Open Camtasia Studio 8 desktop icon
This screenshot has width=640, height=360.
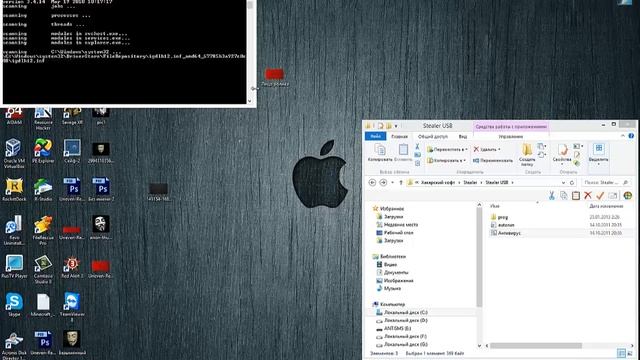pyautogui.click(x=43, y=269)
